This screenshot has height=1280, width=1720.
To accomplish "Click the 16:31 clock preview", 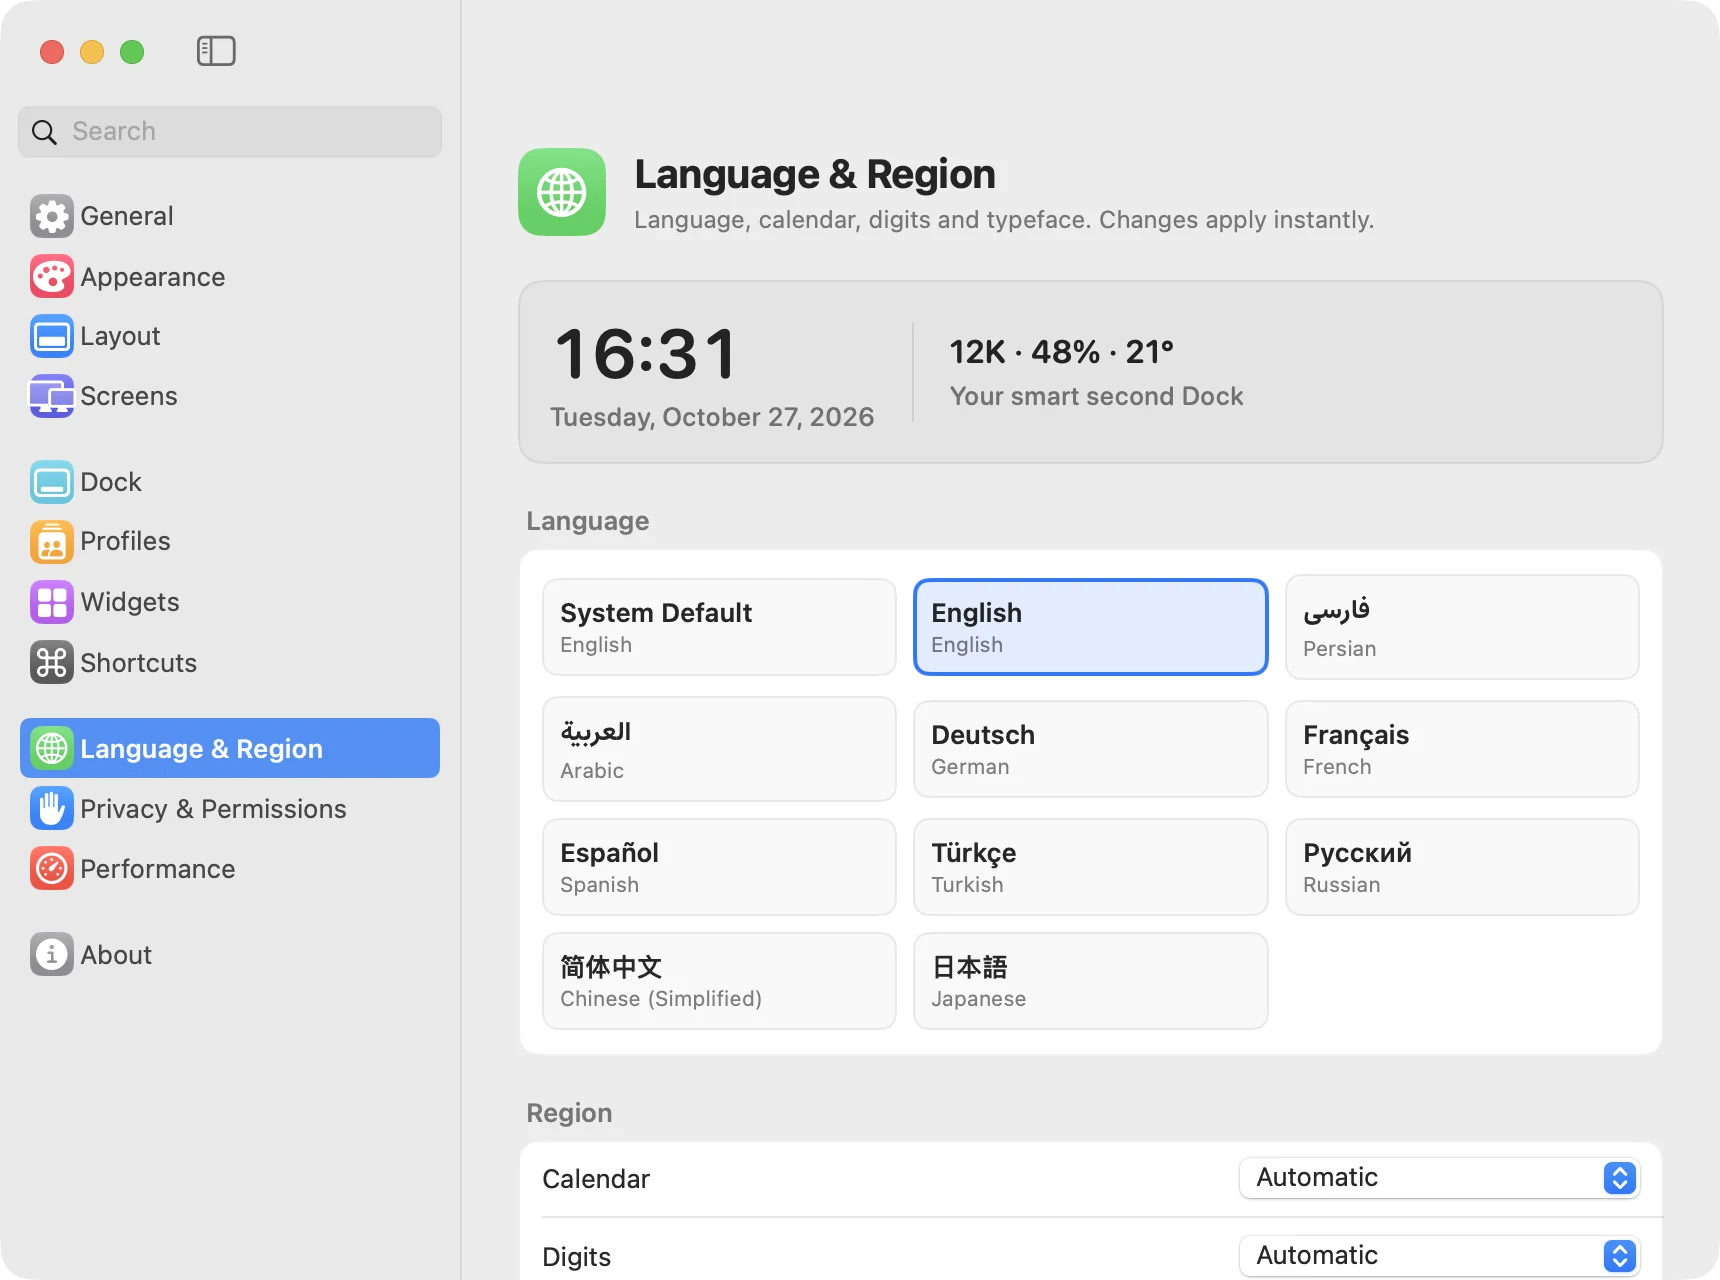I will (x=646, y=355).
